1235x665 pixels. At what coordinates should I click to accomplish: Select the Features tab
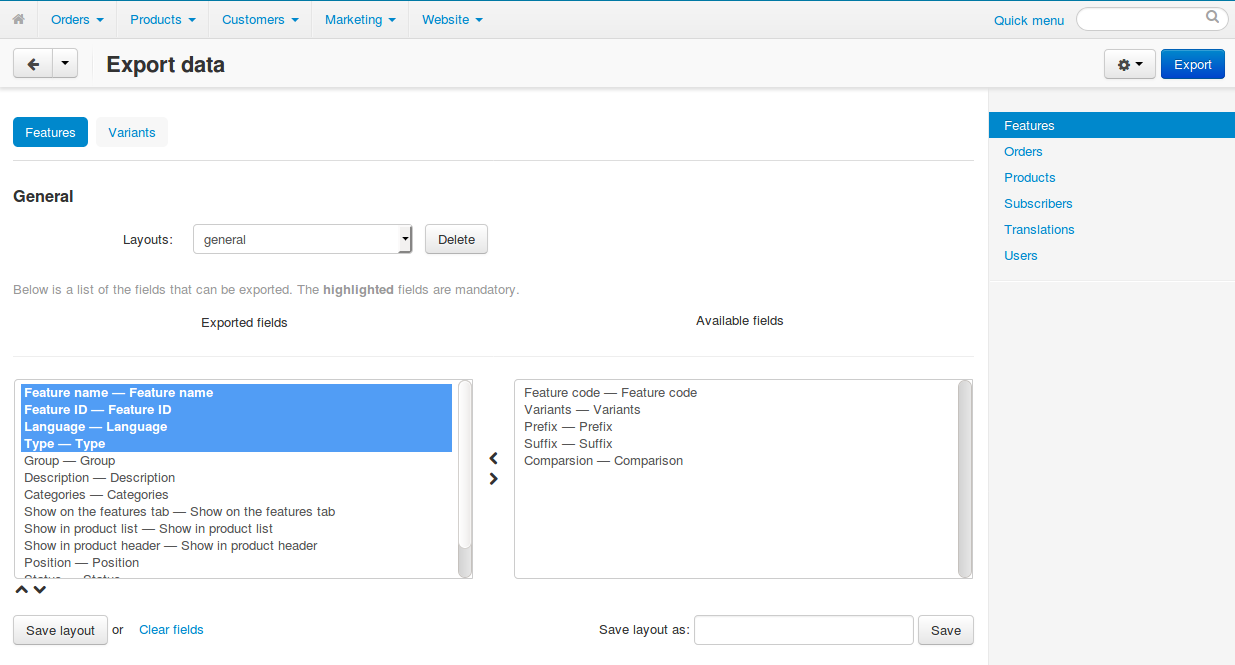coord(50,132)
